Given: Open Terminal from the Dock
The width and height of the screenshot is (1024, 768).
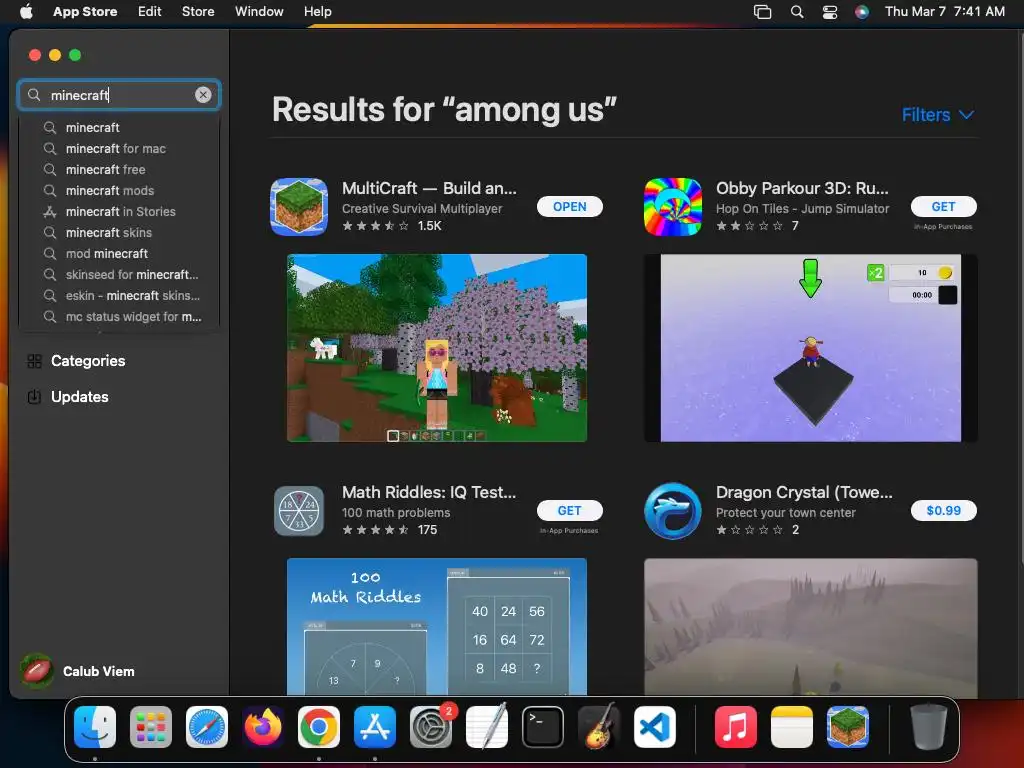Looking at the screenshot, I should (543, 727).
